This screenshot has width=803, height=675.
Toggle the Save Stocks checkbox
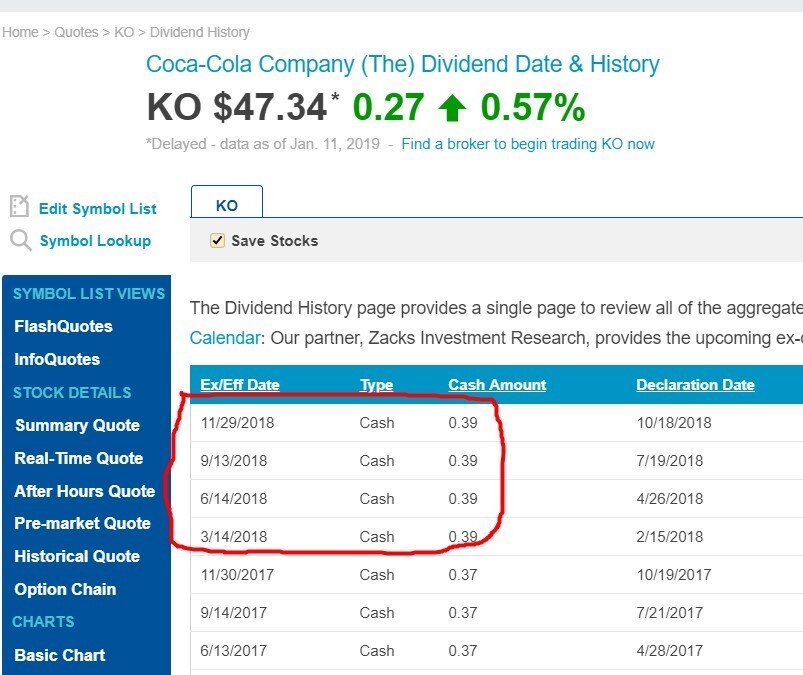click(x=218, y=240)
